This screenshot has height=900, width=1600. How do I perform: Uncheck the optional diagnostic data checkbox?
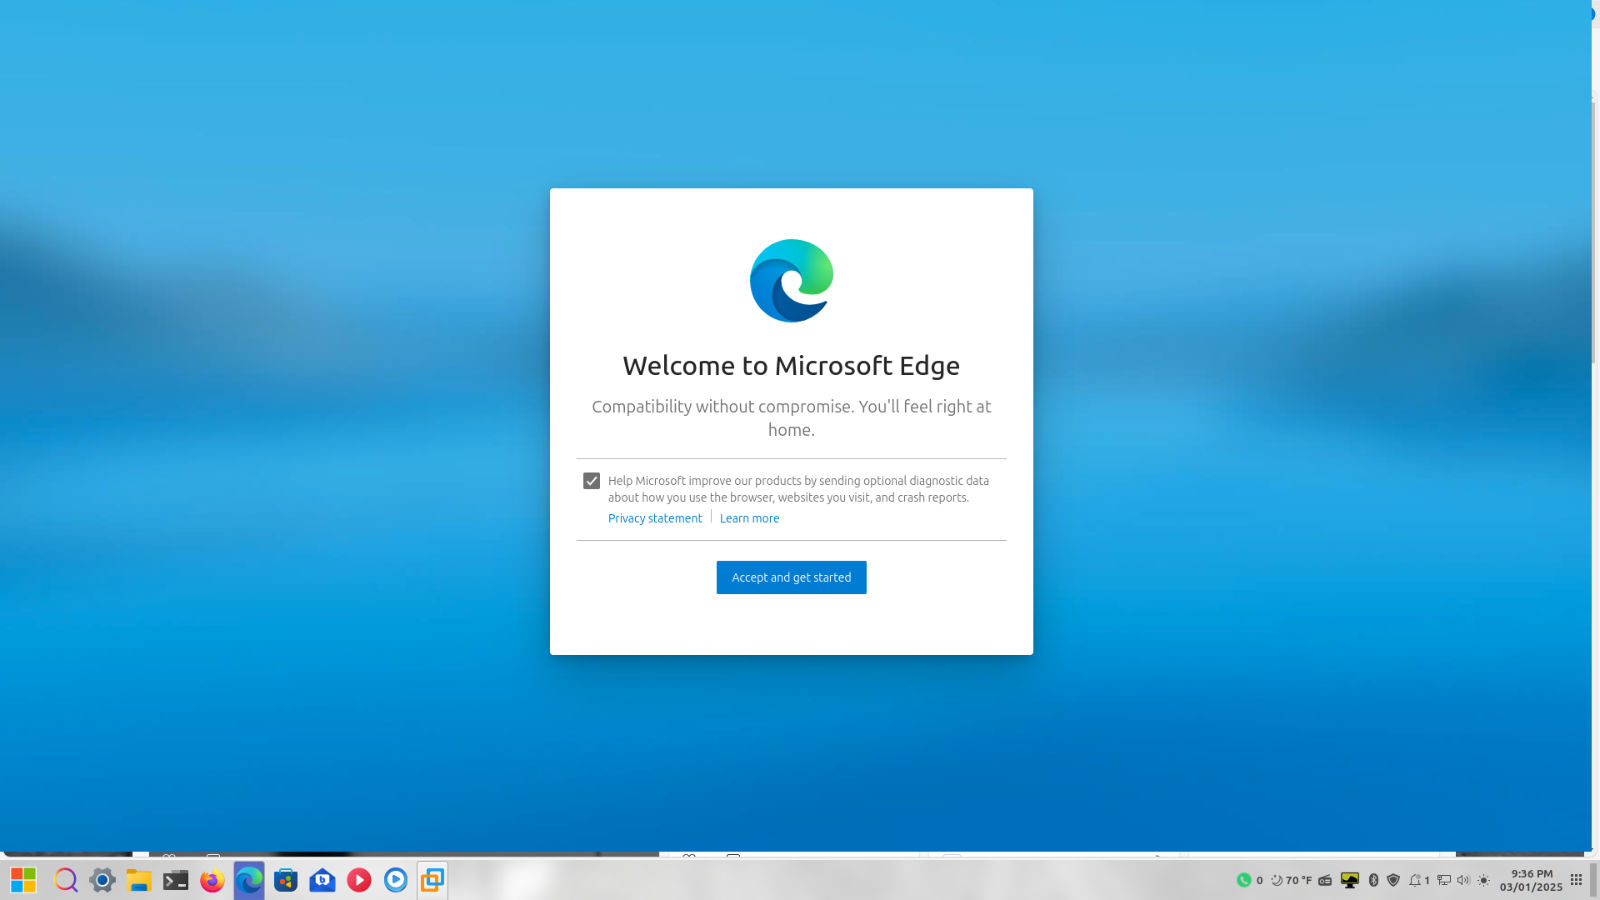click(592, 481)
